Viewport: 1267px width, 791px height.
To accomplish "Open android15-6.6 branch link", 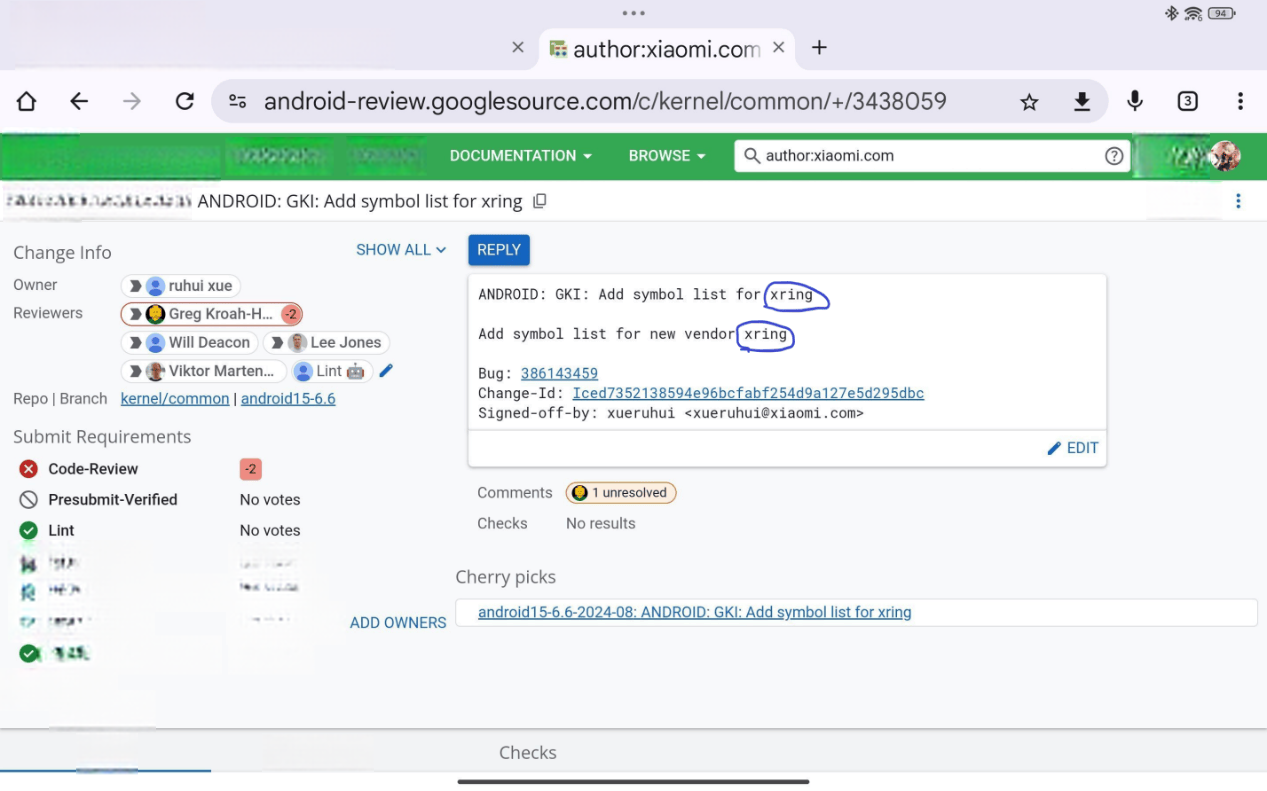I will tap(288, 399).
